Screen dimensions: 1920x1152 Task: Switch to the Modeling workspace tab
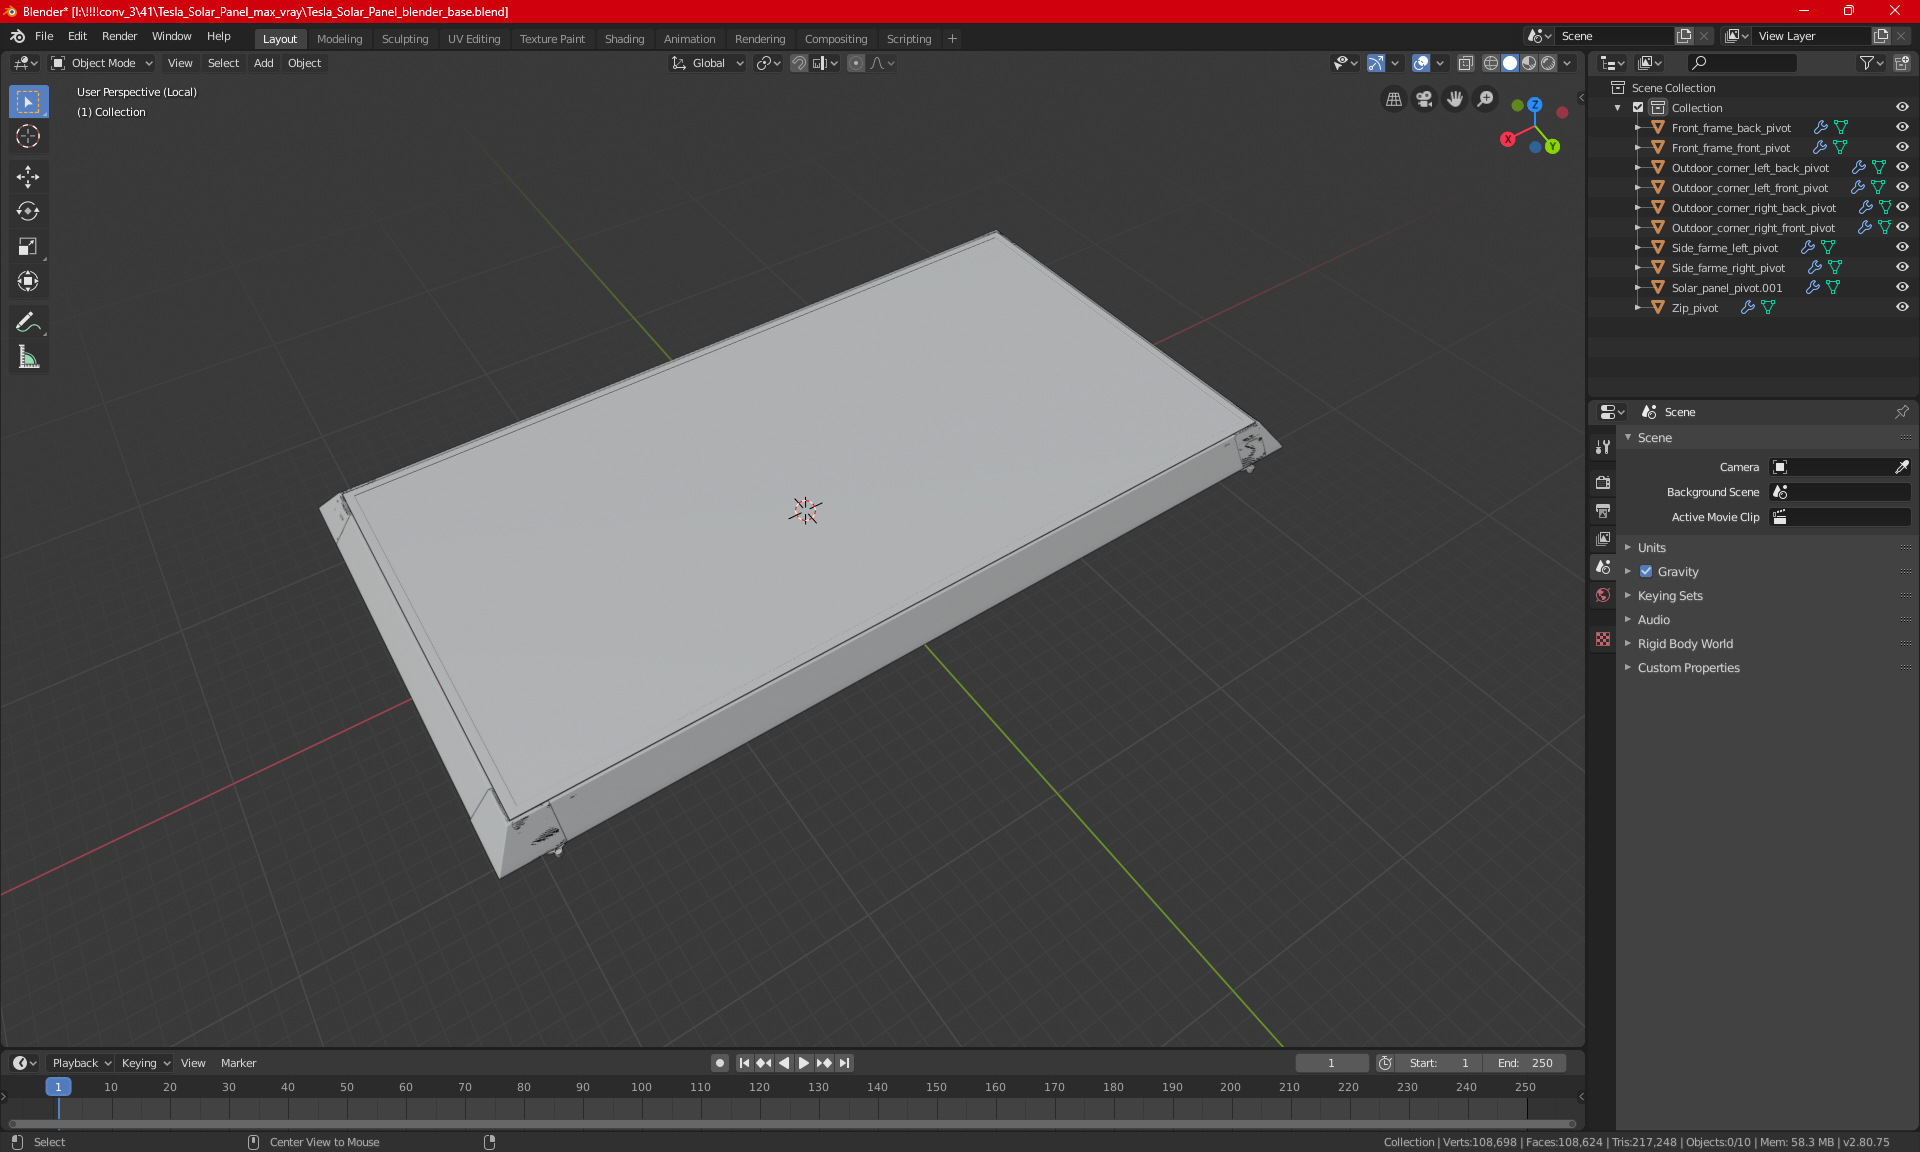click(x=339, y=39)
